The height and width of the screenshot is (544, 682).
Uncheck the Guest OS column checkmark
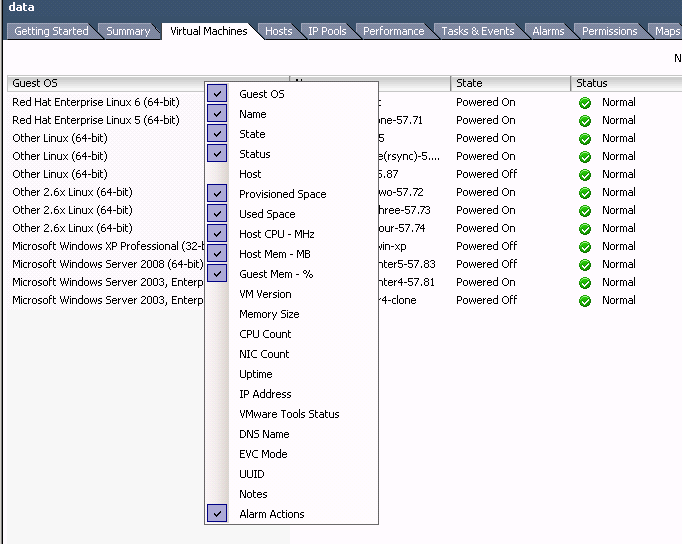tap(217, 93)
